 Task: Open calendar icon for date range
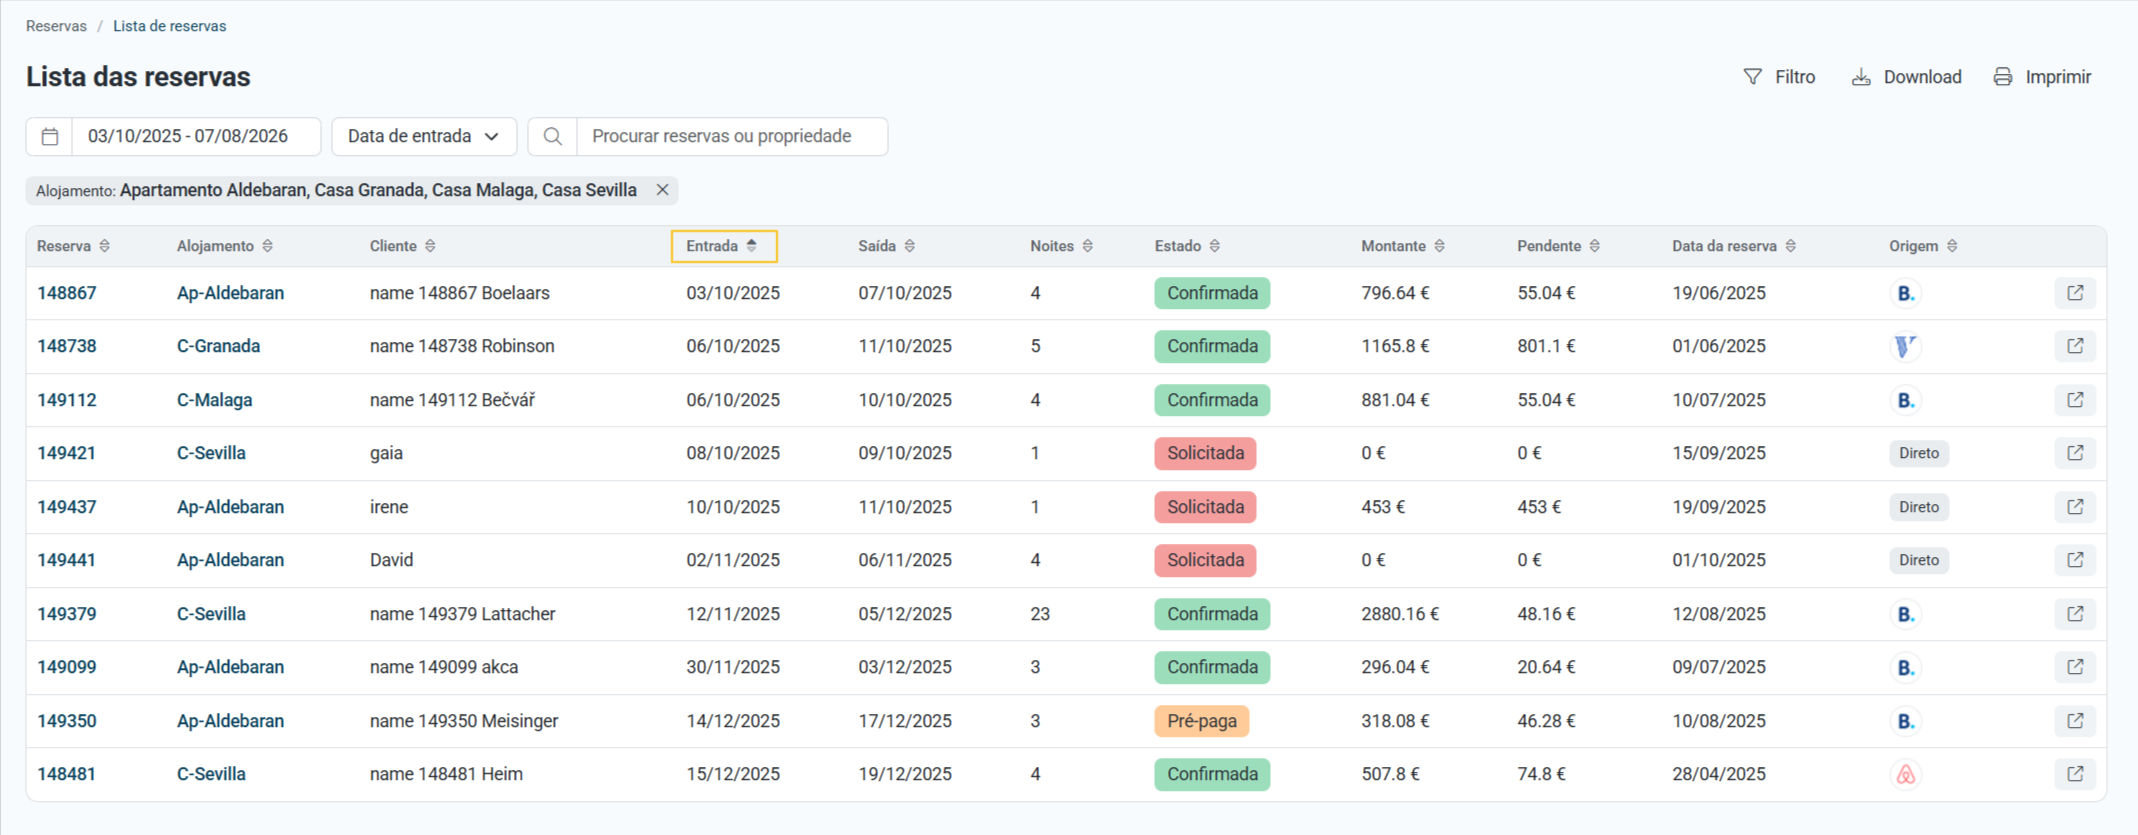[x=50, y=137]
